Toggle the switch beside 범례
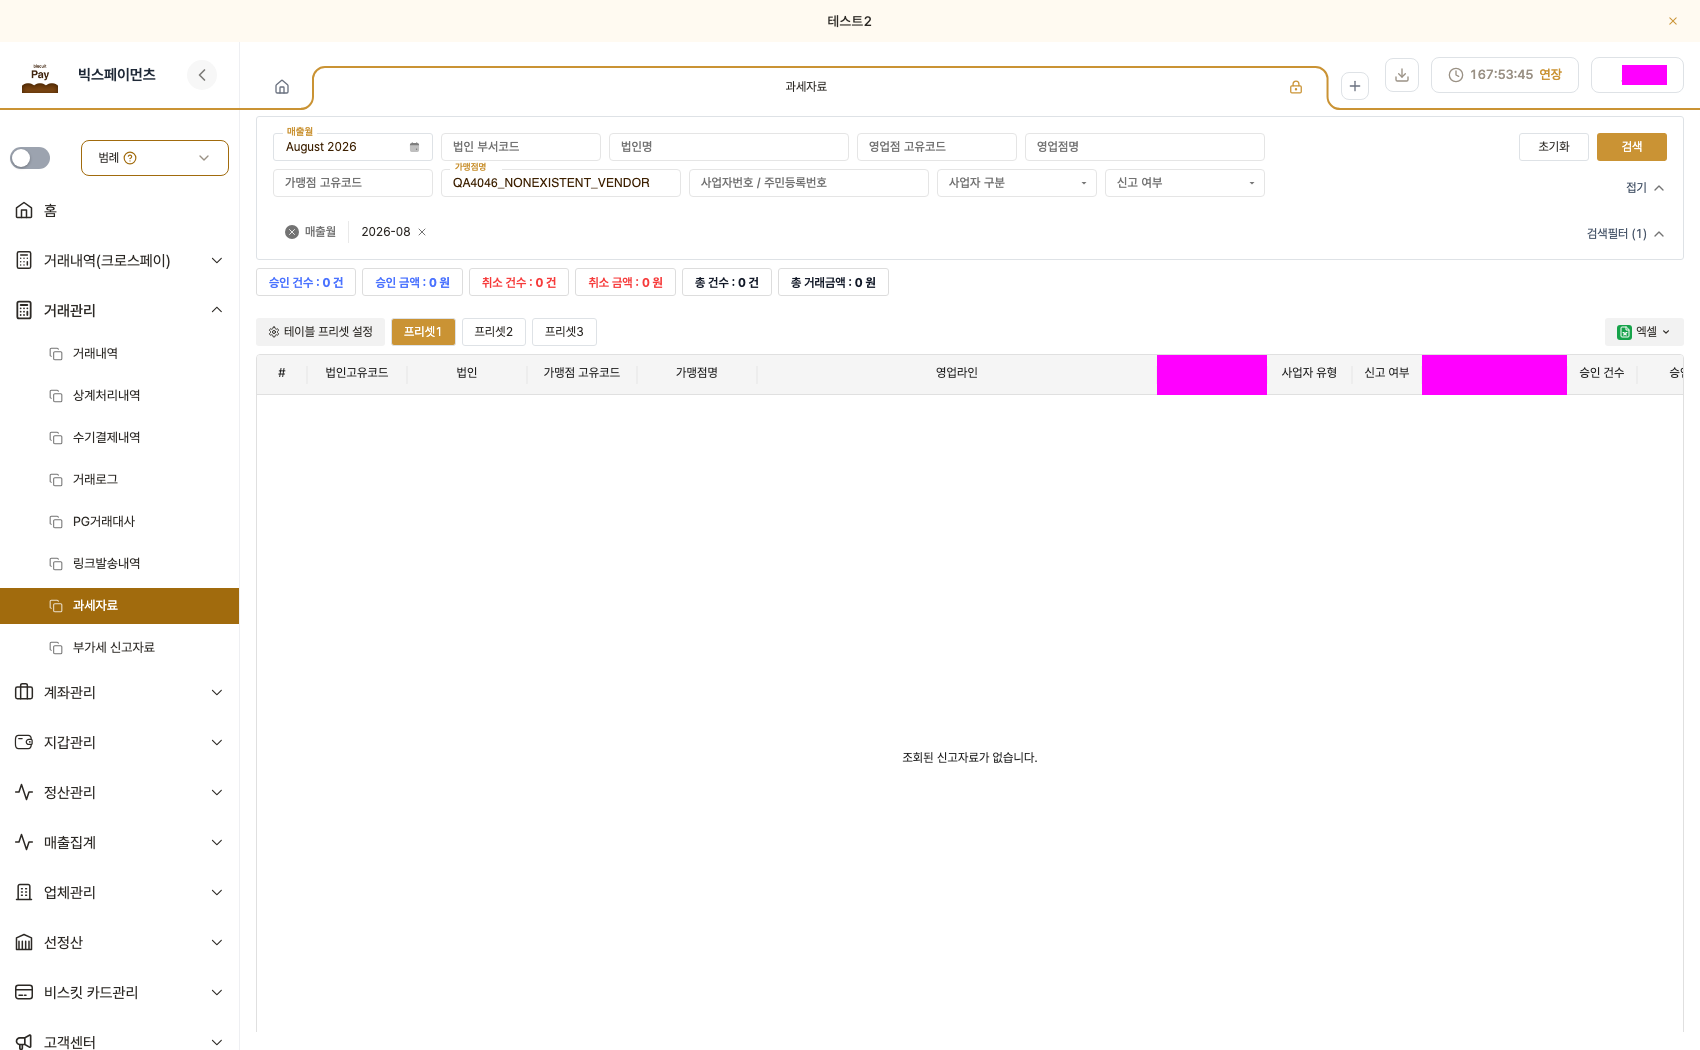 click(30, 158)
